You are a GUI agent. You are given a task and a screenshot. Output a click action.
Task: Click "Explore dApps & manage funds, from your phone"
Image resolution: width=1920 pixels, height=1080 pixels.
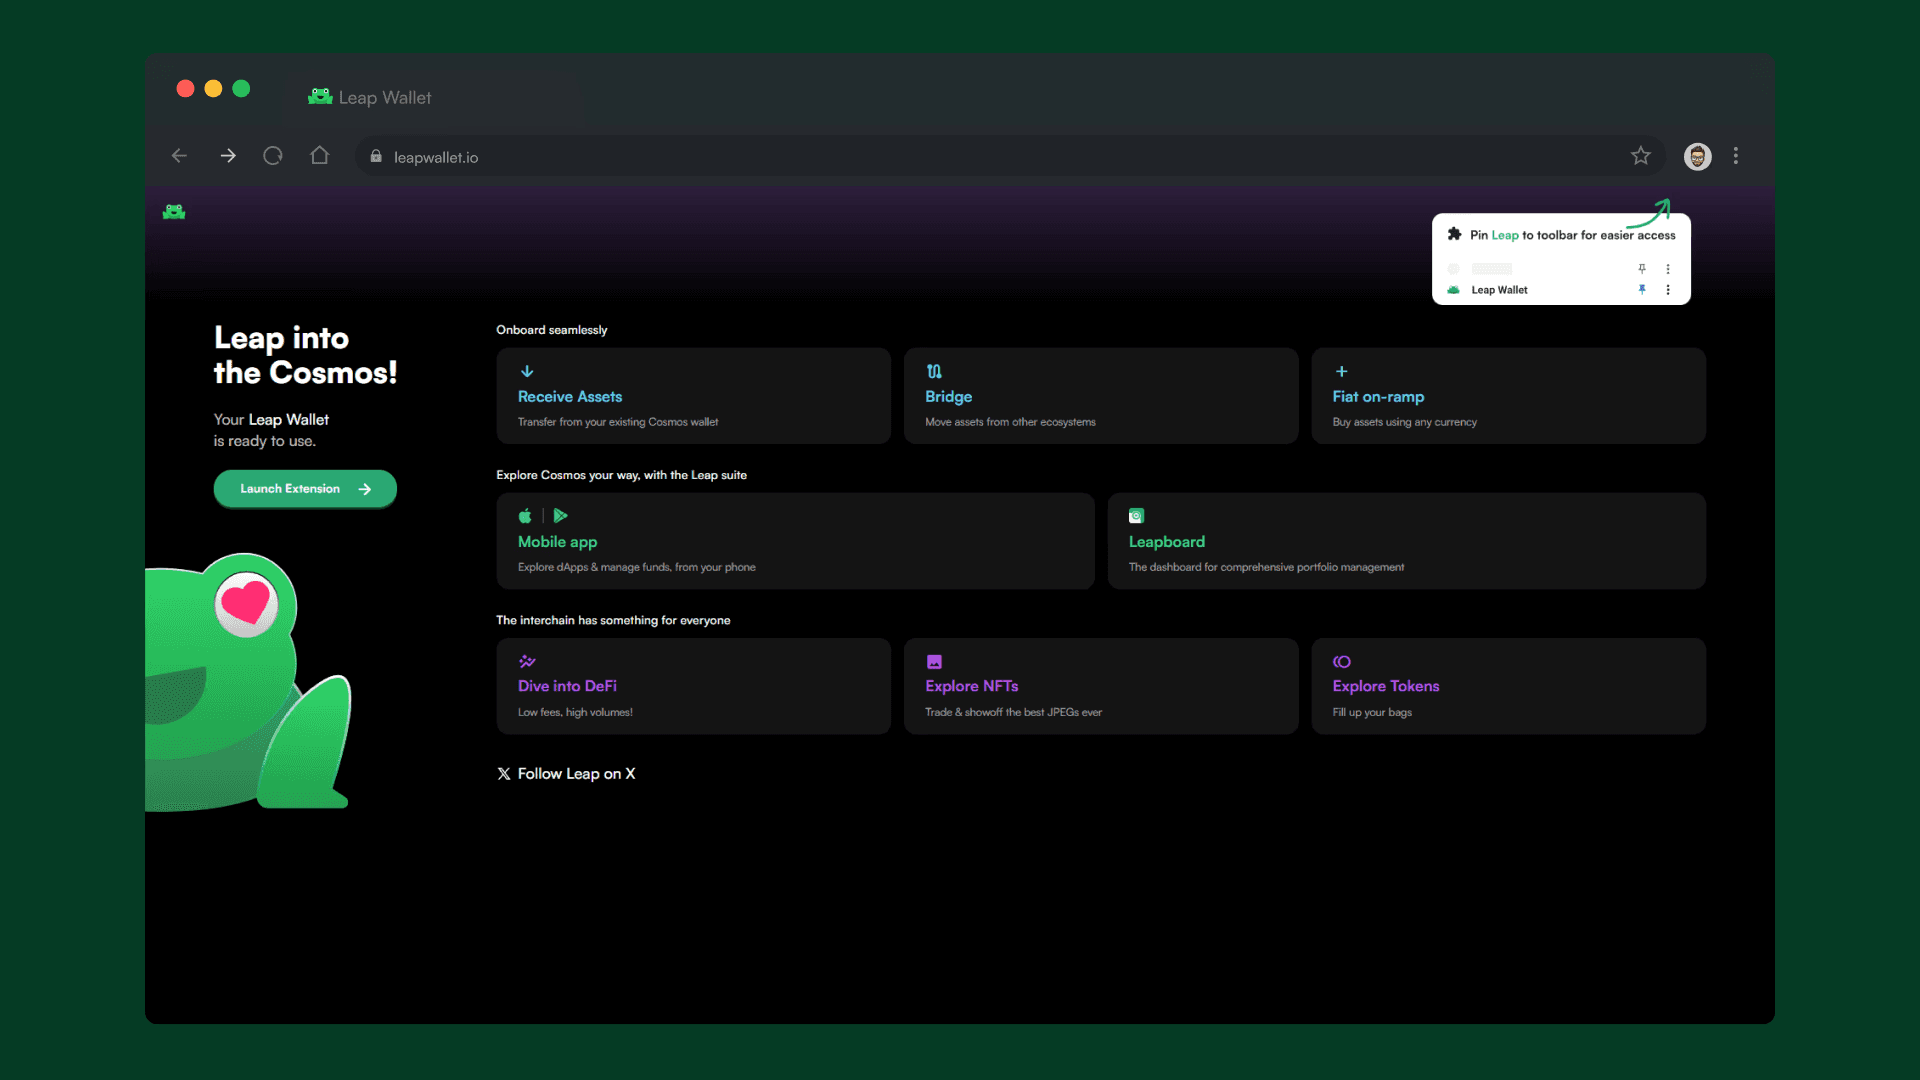[636, 567]
